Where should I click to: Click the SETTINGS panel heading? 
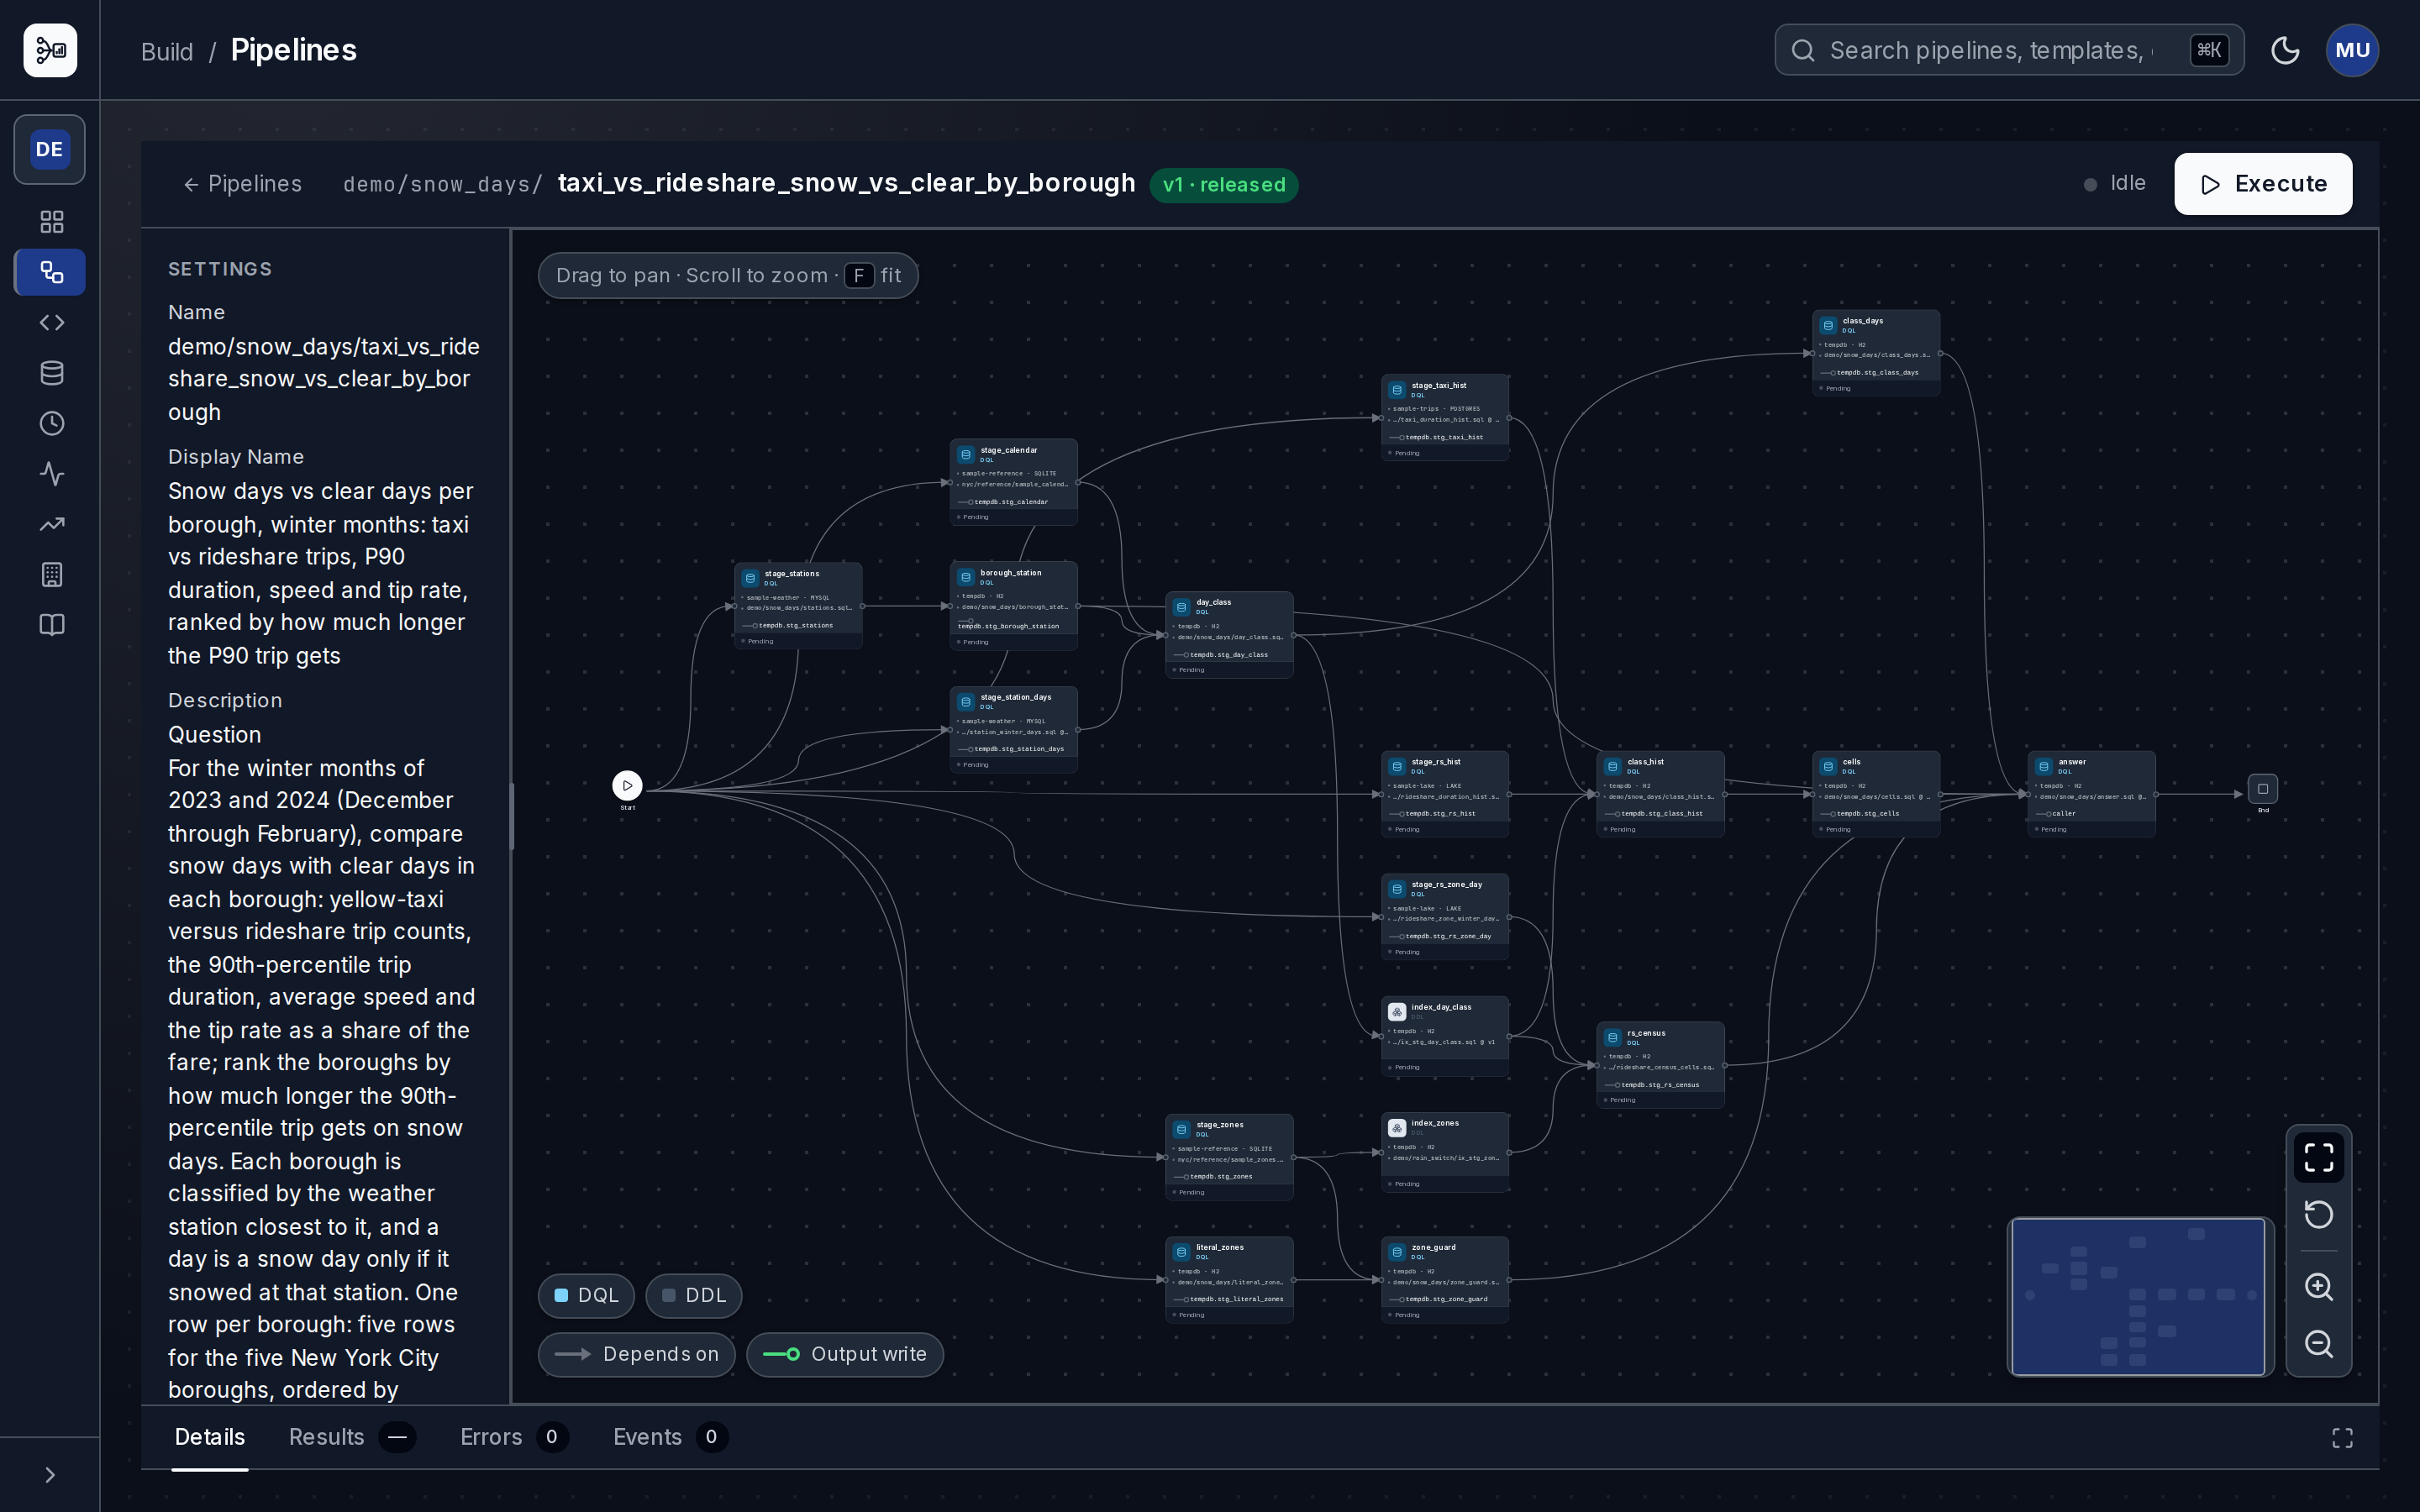tap(220, 269)
